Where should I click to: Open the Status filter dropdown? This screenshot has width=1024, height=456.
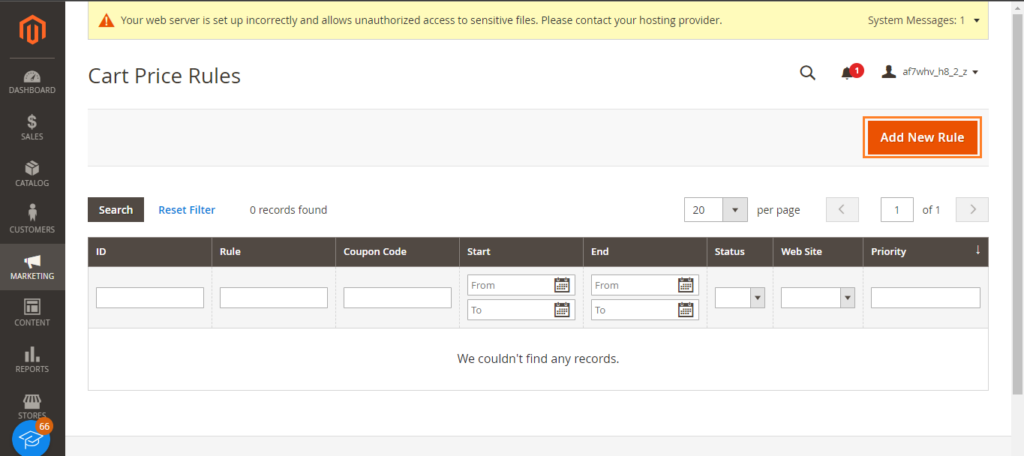[739, 298]
